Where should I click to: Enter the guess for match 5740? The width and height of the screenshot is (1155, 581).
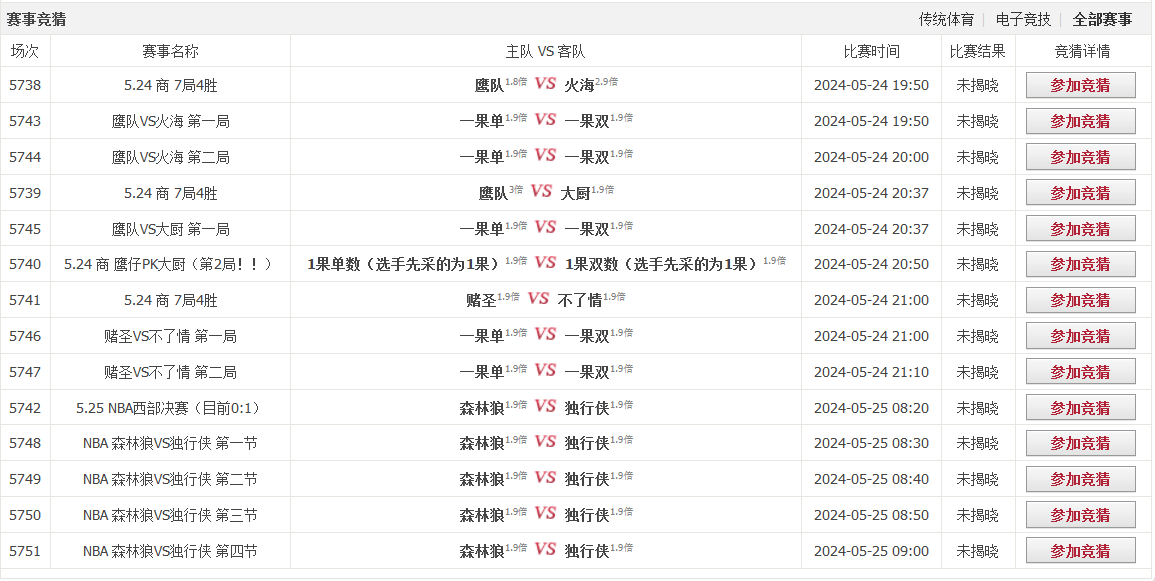point(1080,265)
